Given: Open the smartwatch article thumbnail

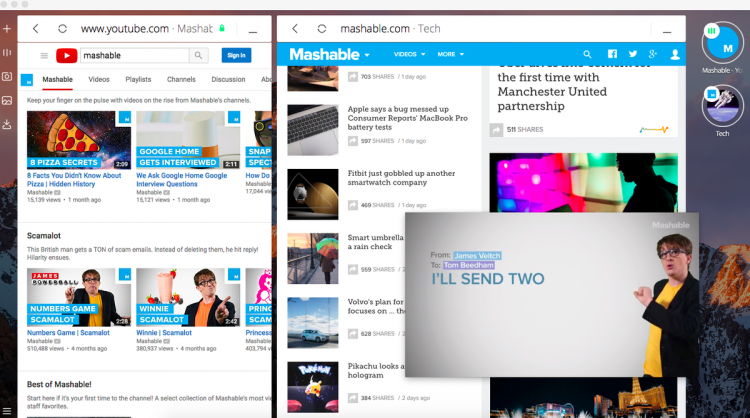Looking at the screenshot, I should coord(313,194).
